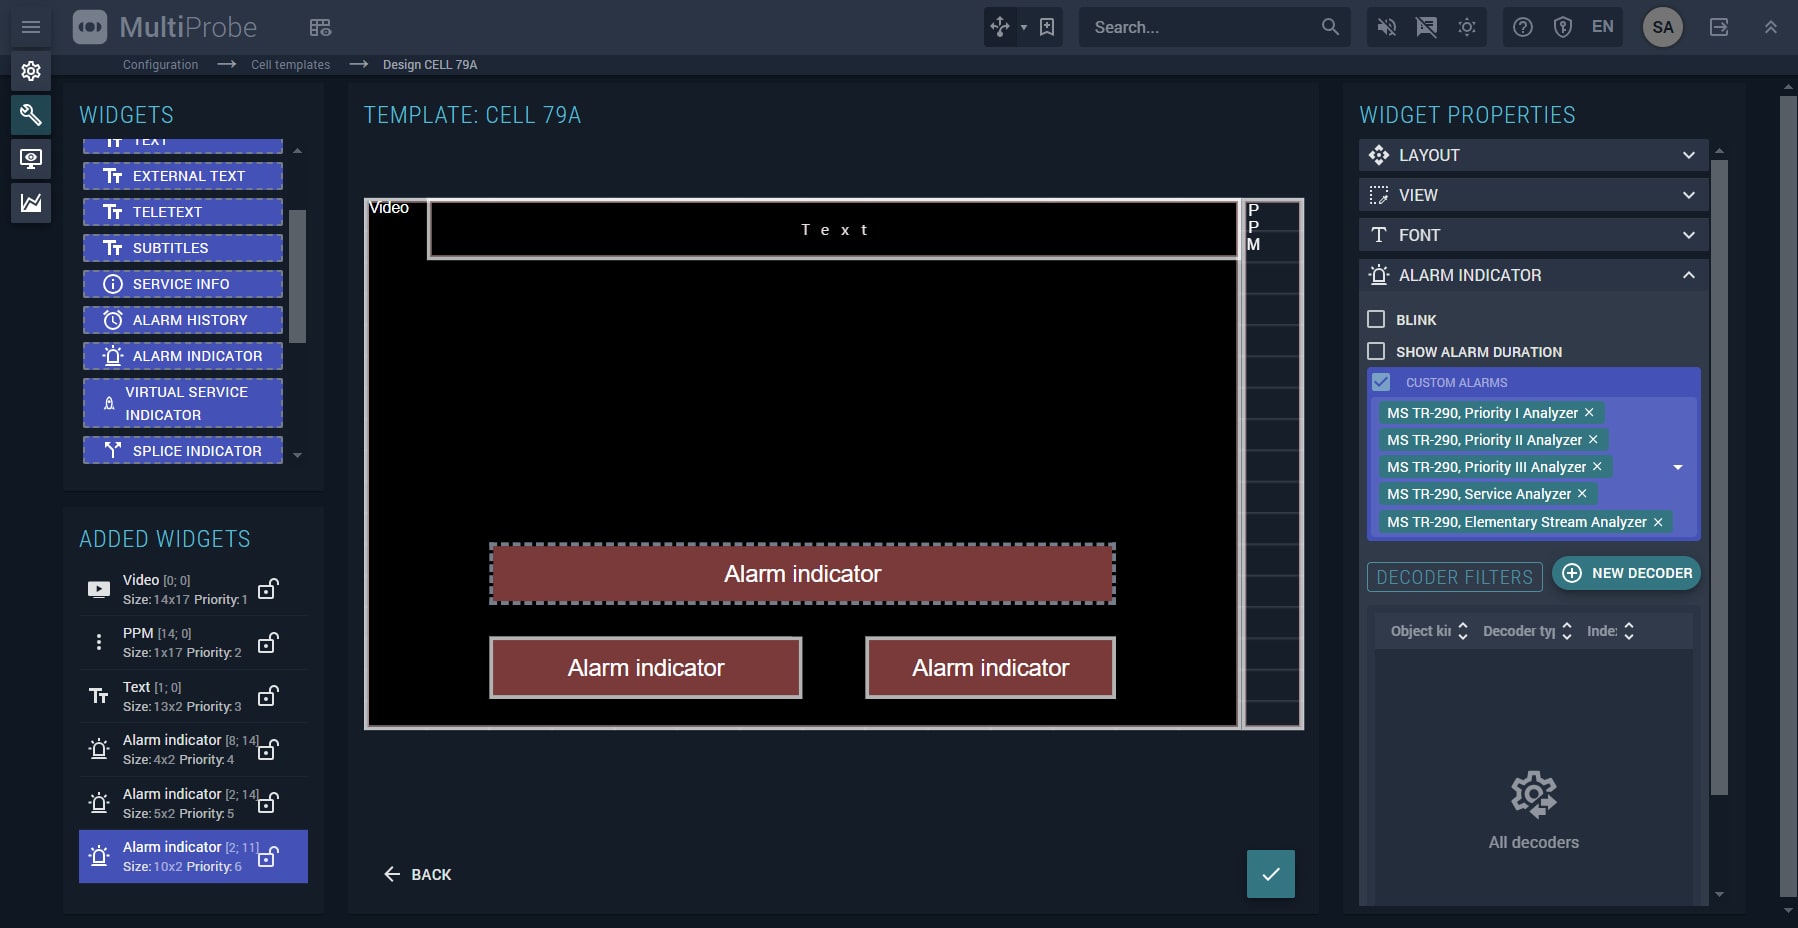This screenshot has height=928, width=1798.
Task: Click the logout icon in top bar
Action: [1719, 27]
